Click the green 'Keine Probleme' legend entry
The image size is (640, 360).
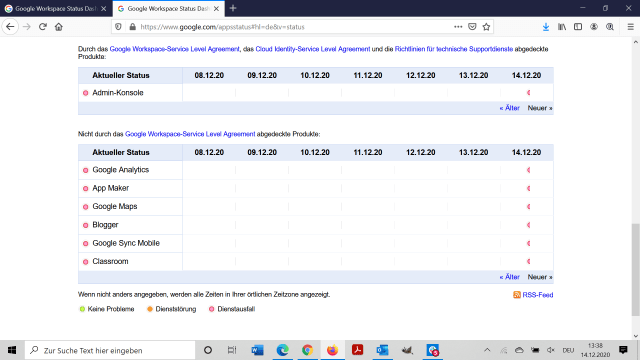click(107, 309)
